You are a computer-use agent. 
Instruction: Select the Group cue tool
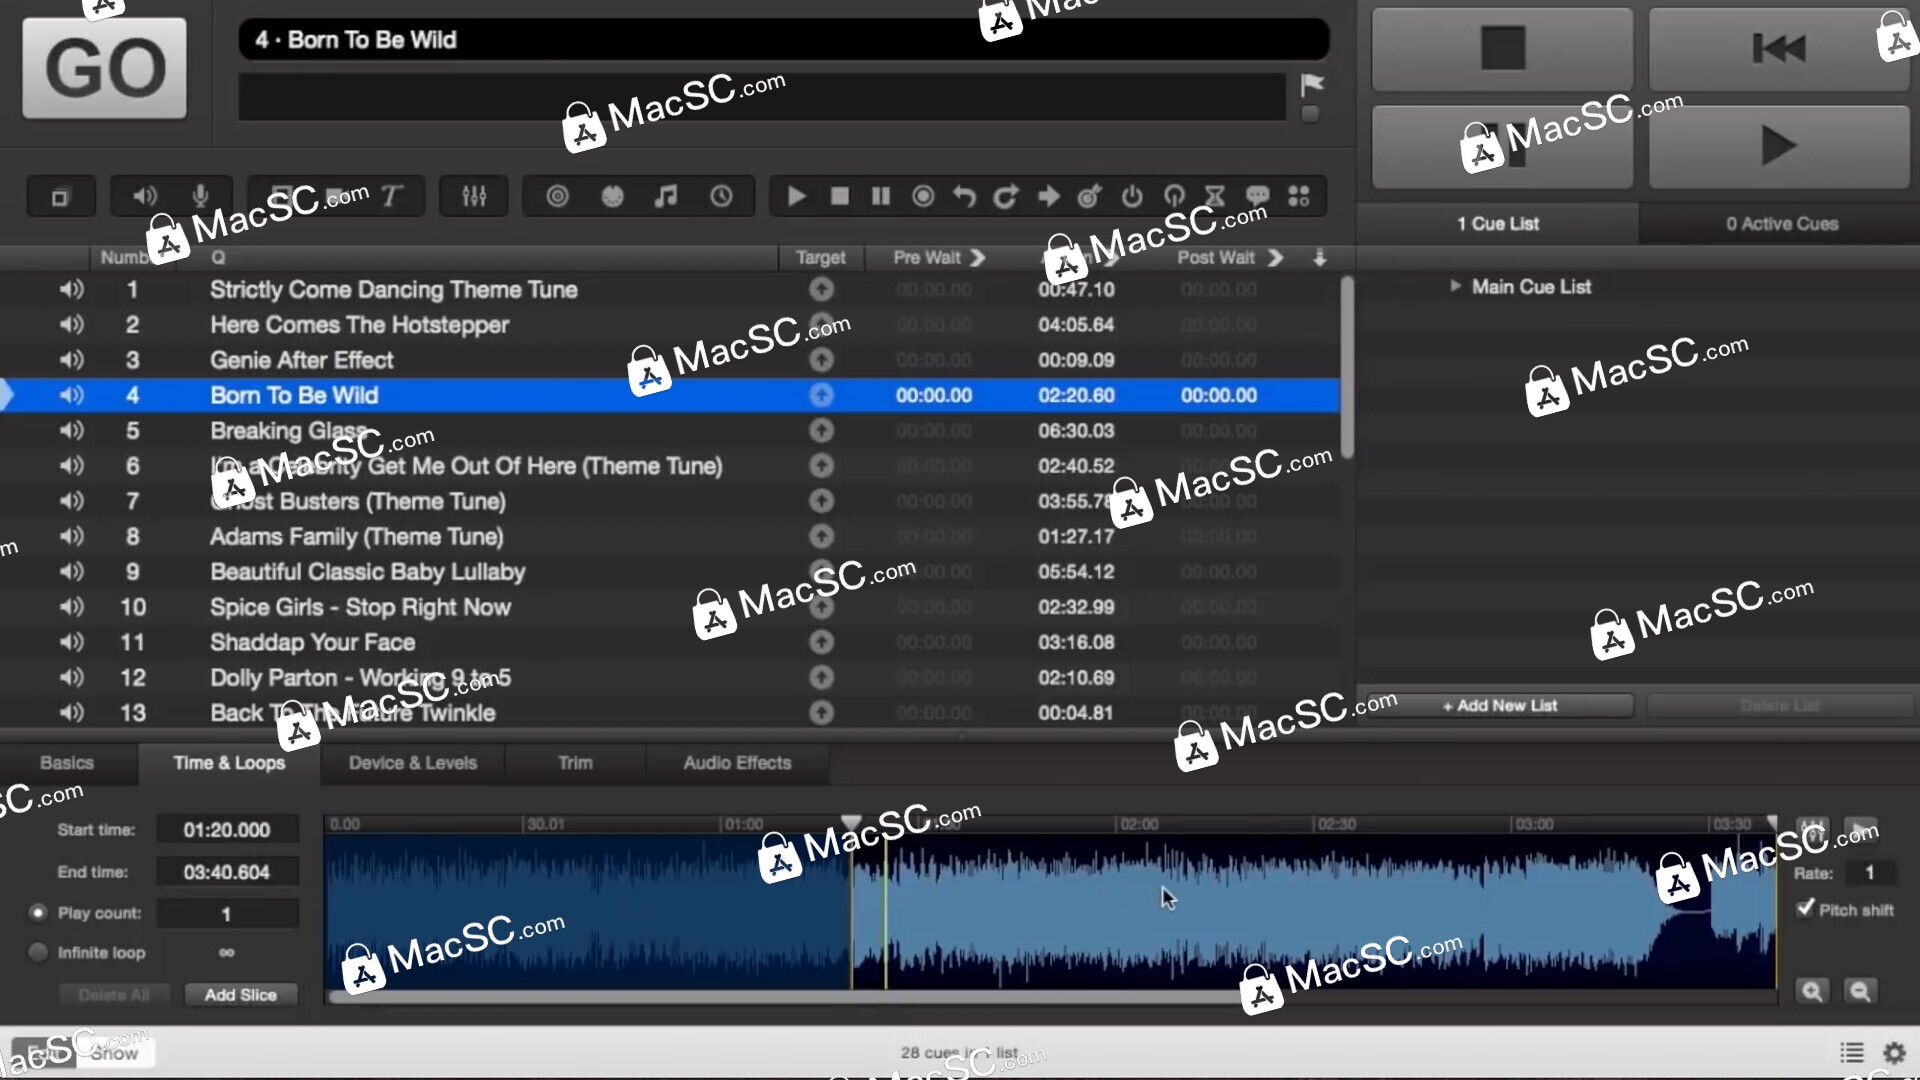pos(61,196)
